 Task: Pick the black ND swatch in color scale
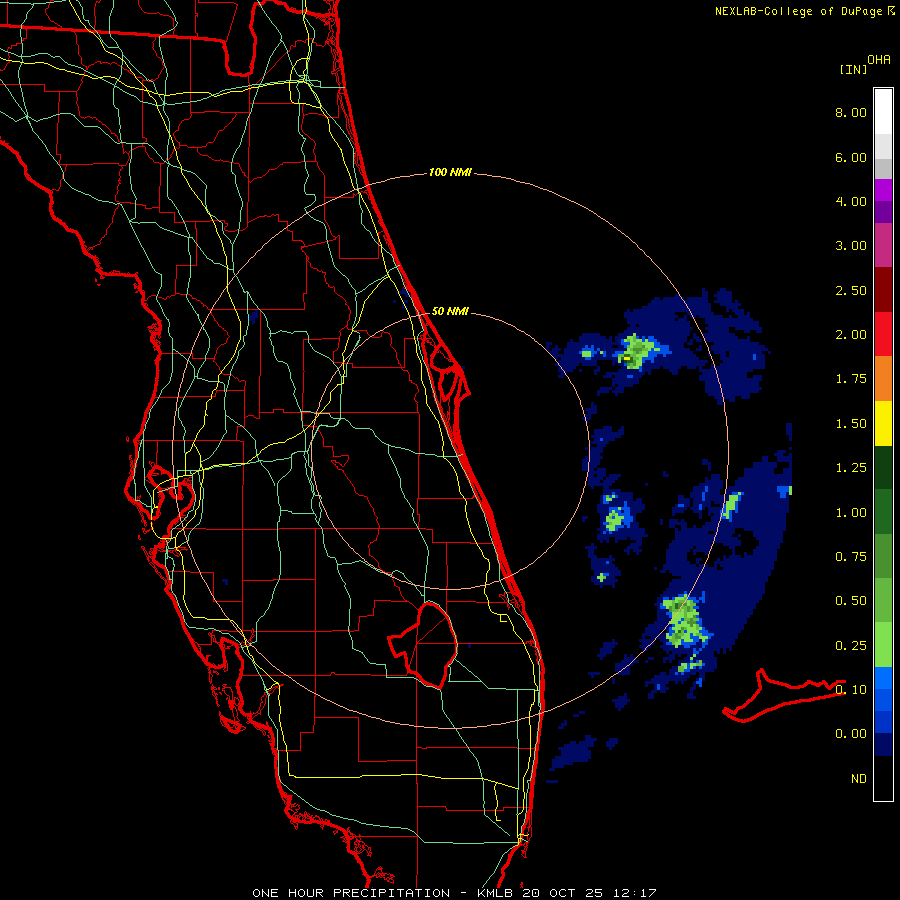coord(883,778)
